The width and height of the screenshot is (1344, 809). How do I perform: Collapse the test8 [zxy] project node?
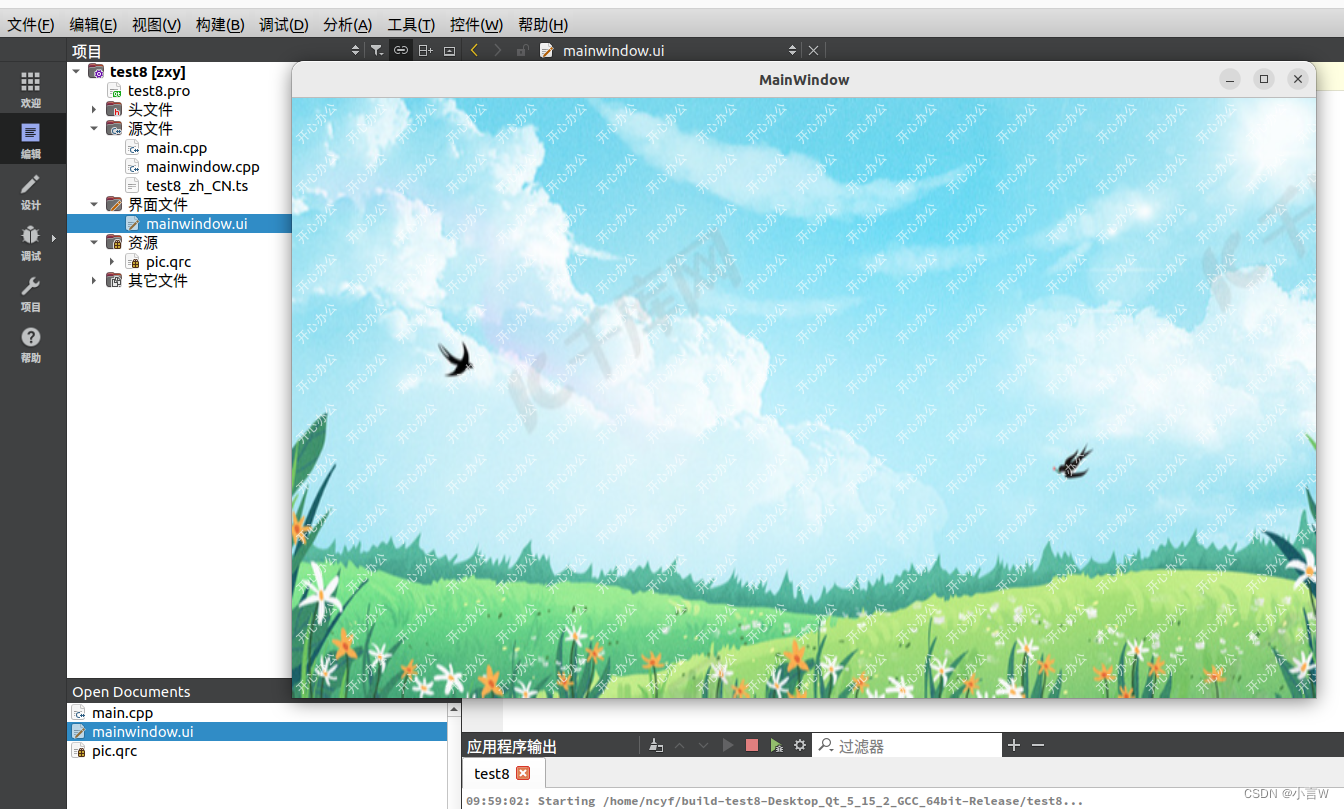[76, 71]
